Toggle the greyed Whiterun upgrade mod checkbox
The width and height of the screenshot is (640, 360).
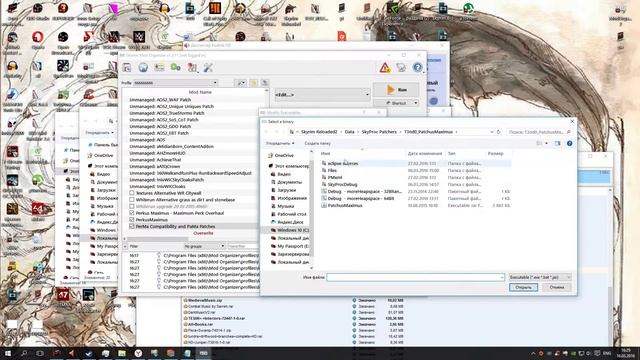click(x=132, y=206)
